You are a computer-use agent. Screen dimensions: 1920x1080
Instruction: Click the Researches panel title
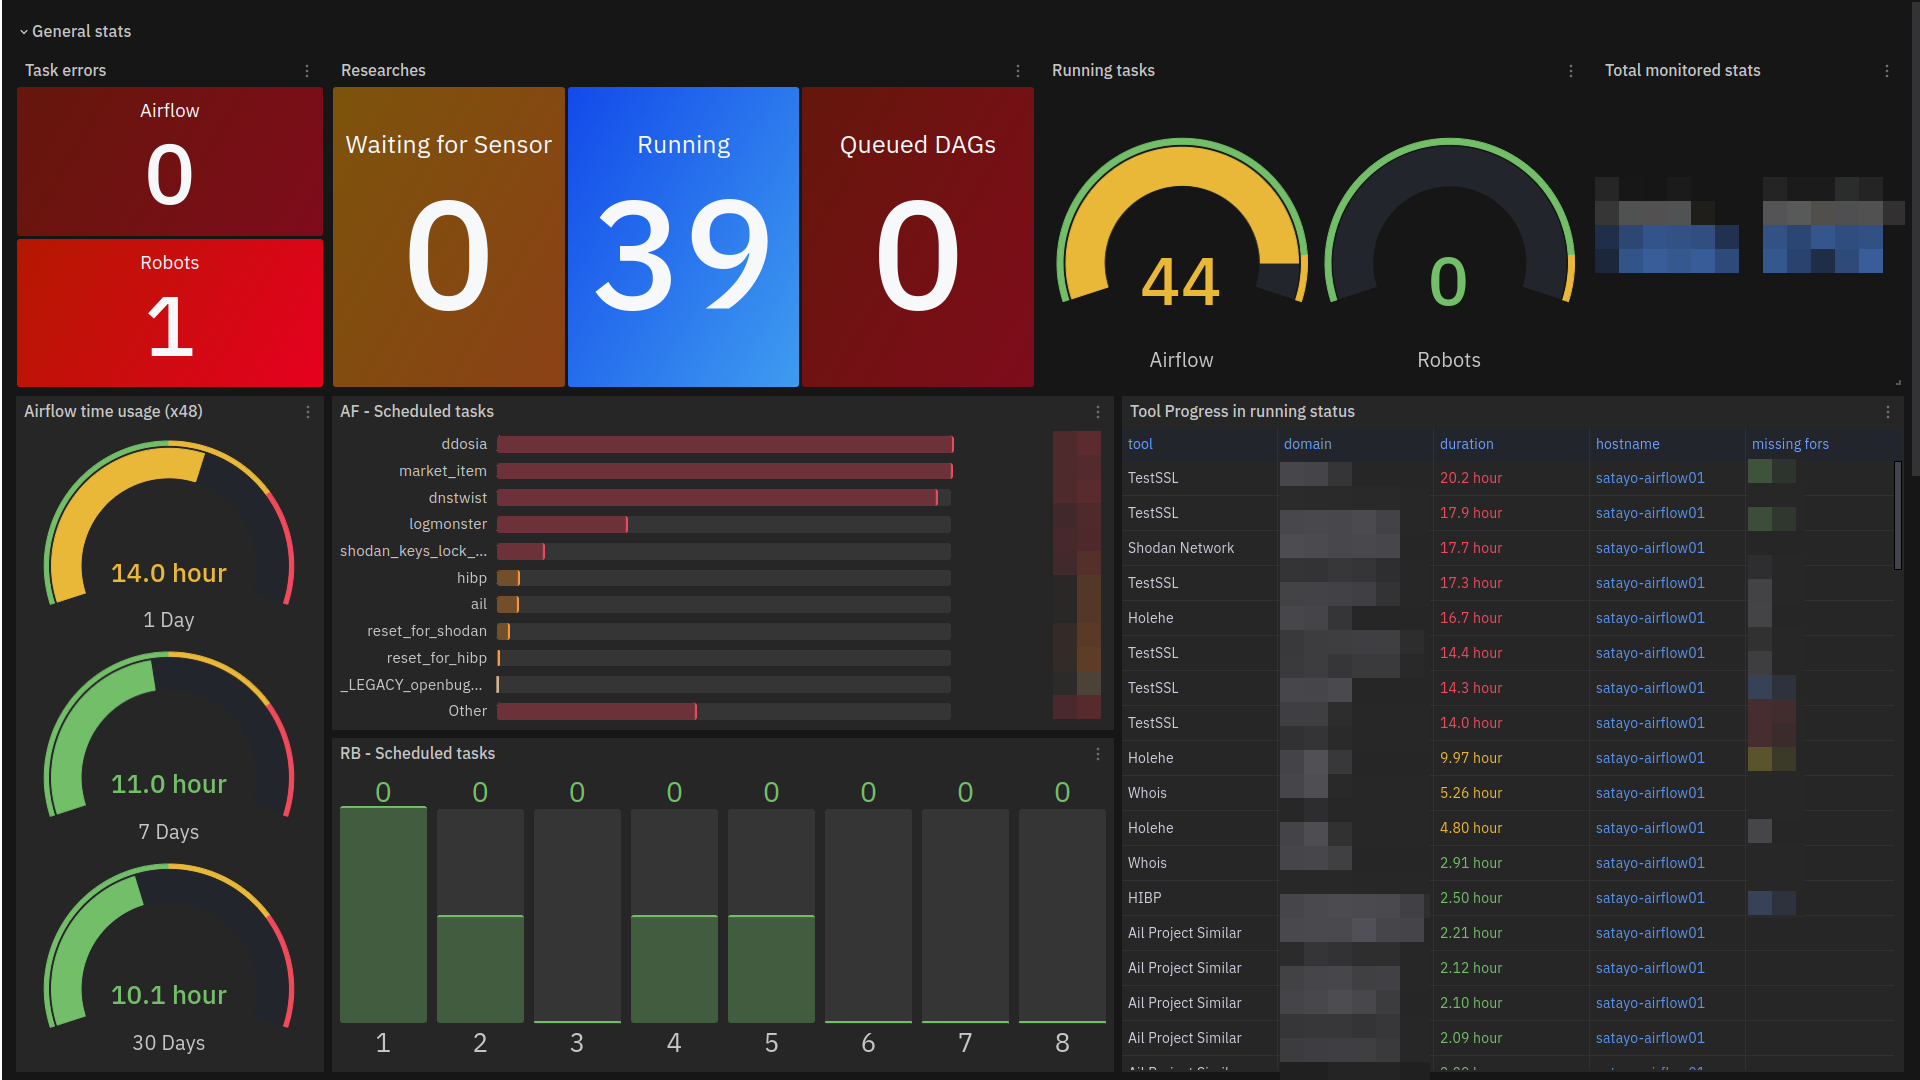[x=383, y=71]
